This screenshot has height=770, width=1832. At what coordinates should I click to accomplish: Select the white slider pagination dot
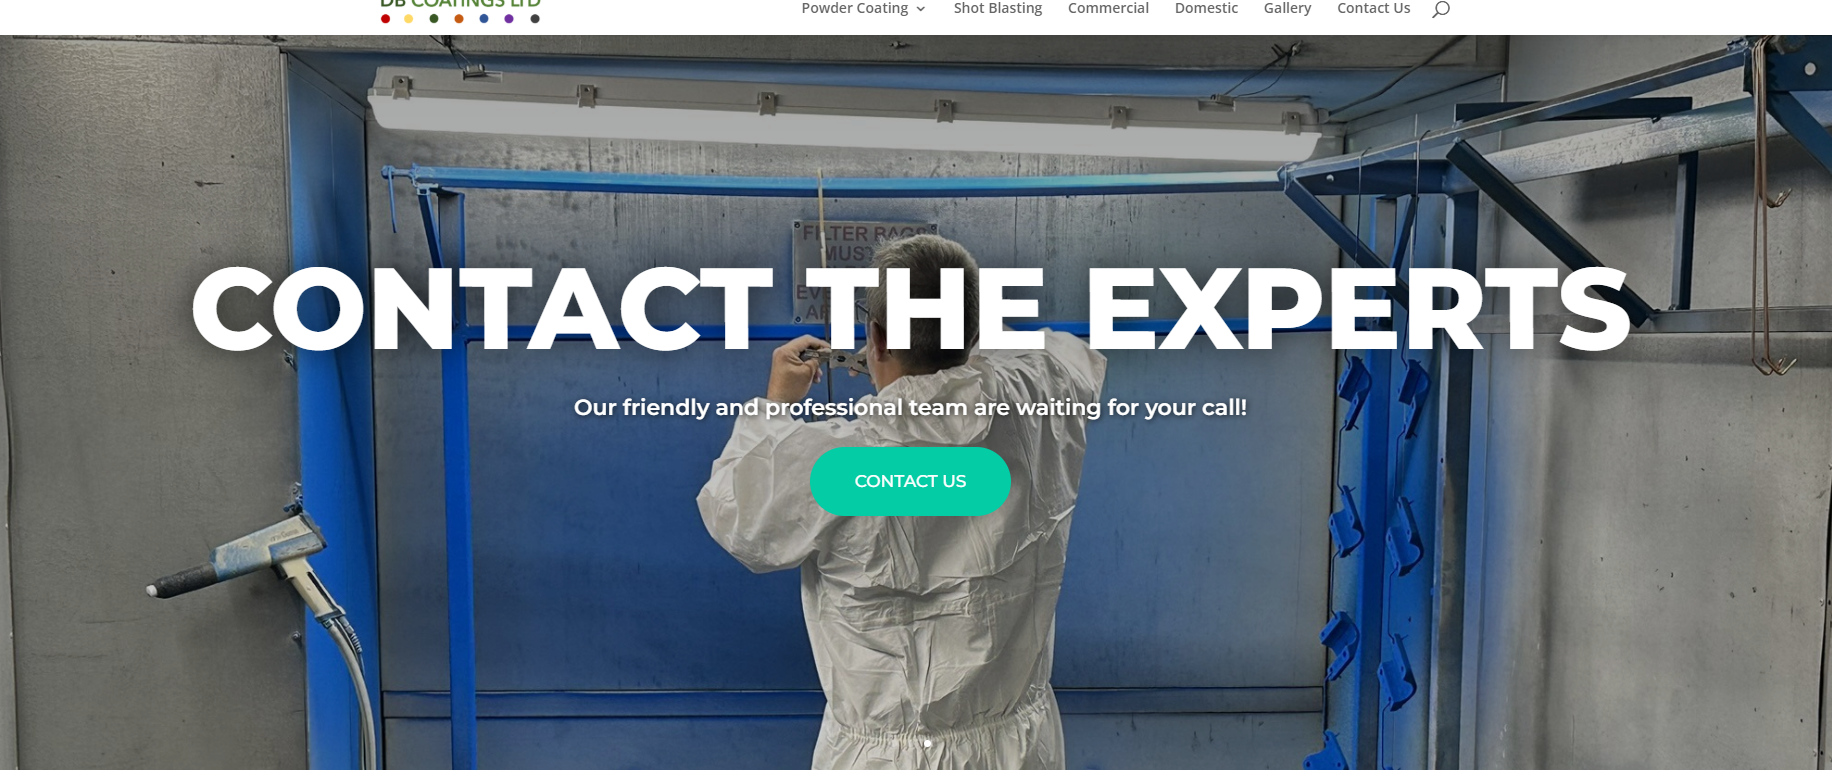tap(927, 743)
